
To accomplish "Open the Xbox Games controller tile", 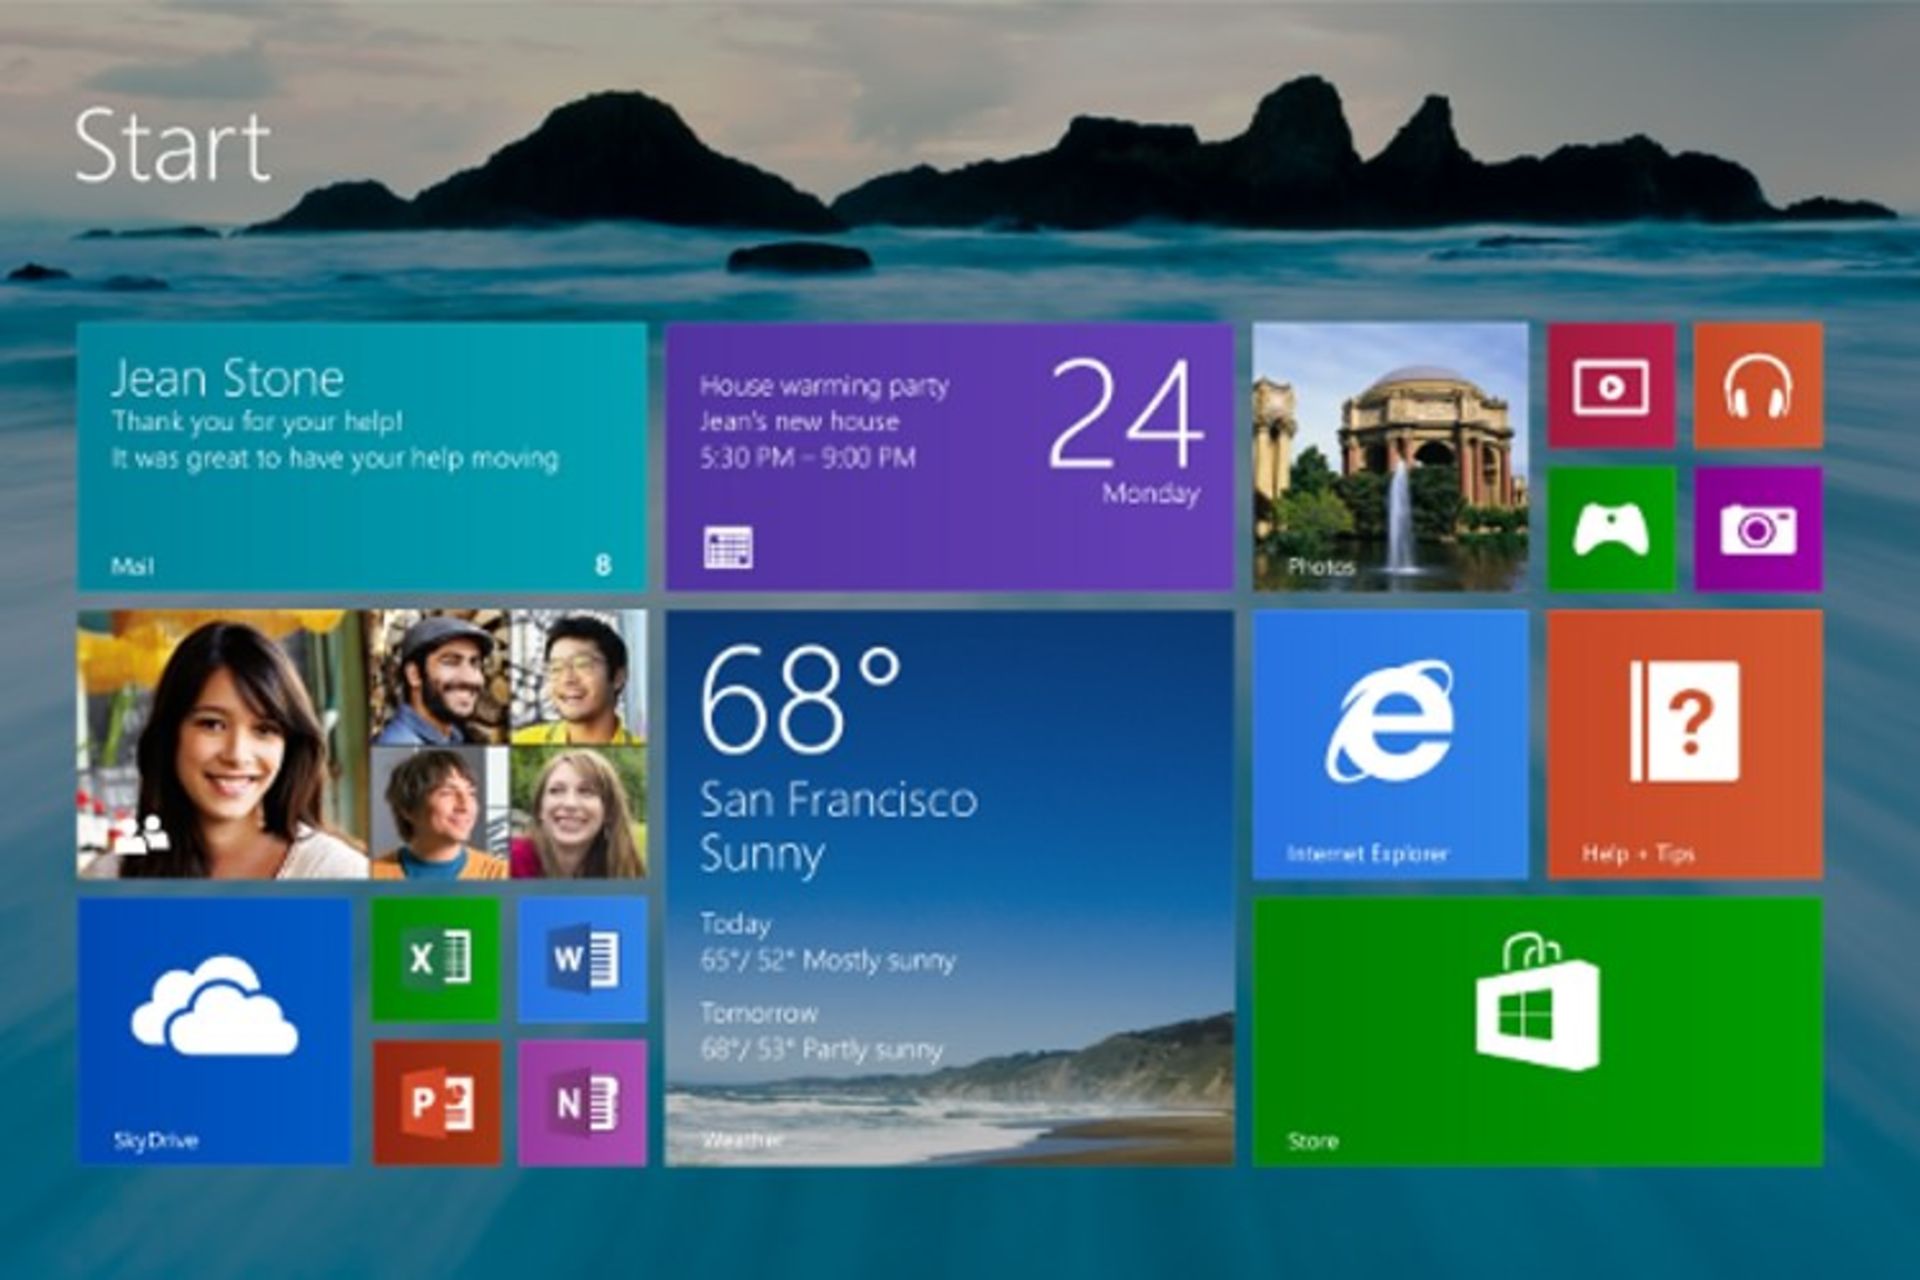I will tap(1611, 529).
